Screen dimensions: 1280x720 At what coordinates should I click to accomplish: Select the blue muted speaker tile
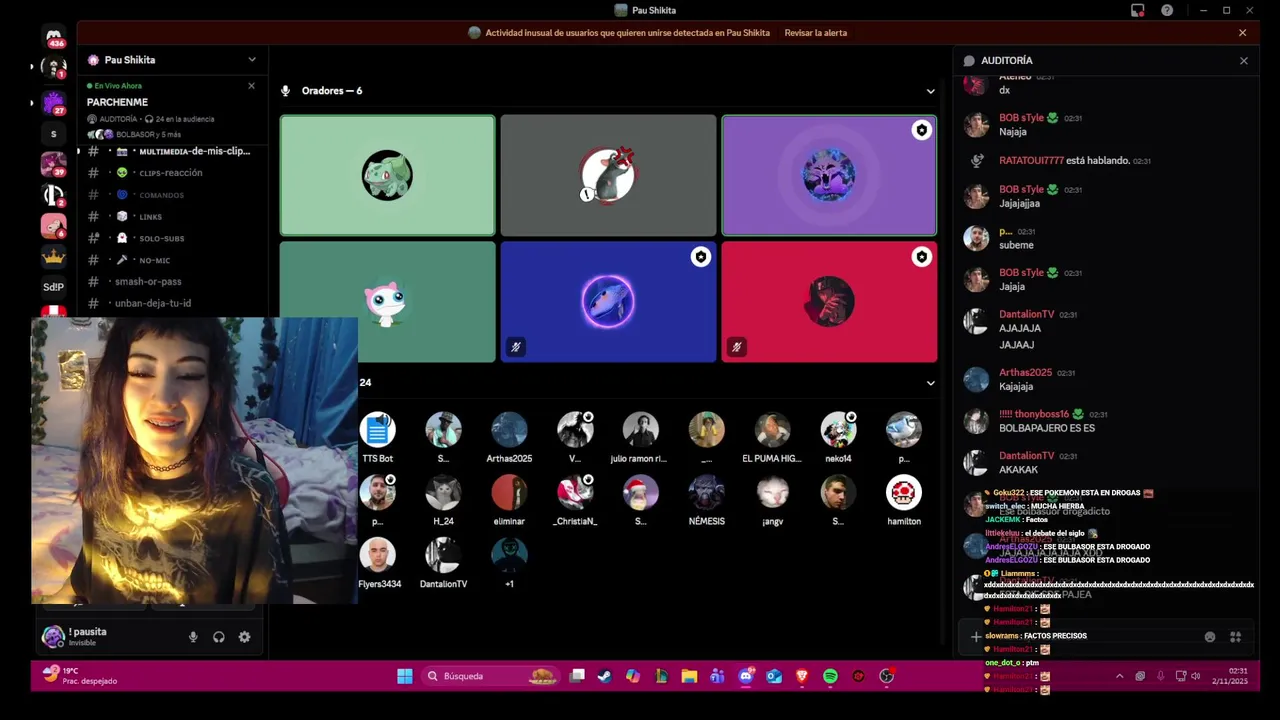pyautogui.click(x=608, y=302)
